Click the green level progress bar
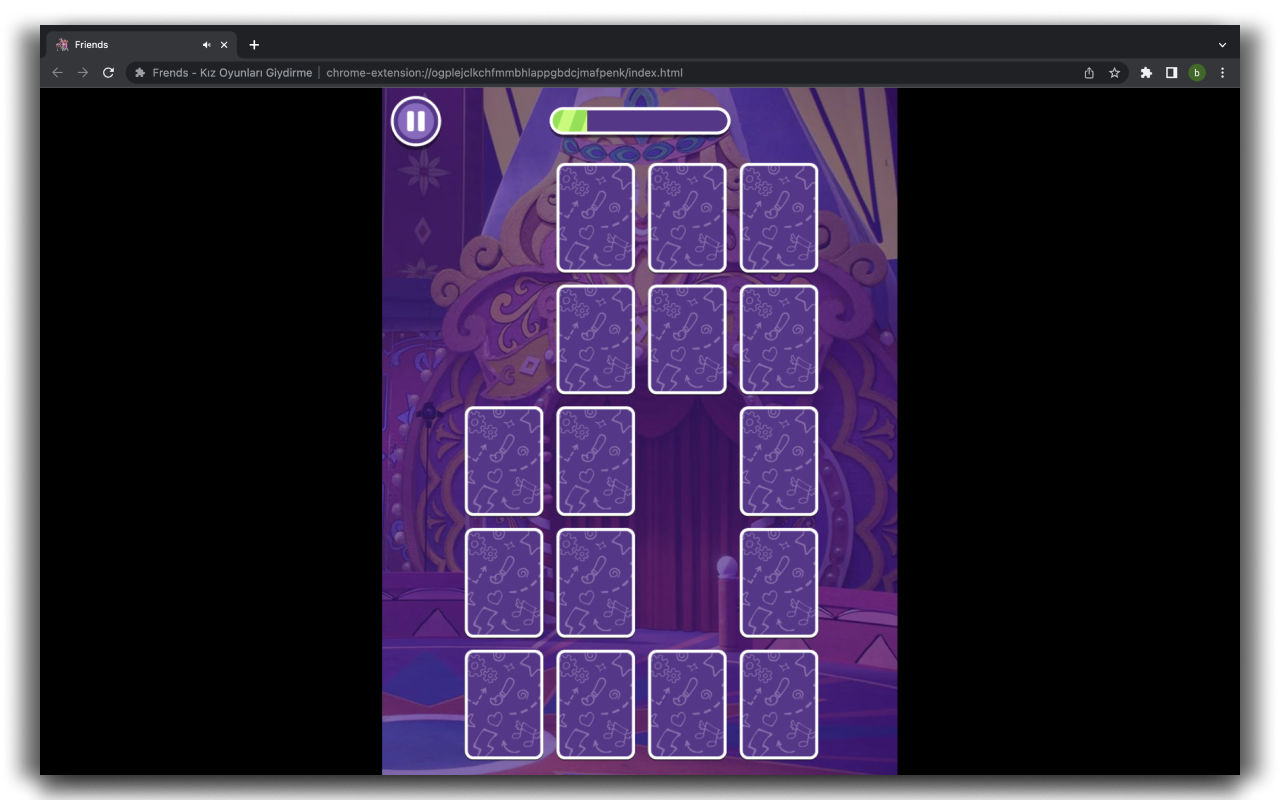This screenshot has height=800, width=1280. click(640, 121)
